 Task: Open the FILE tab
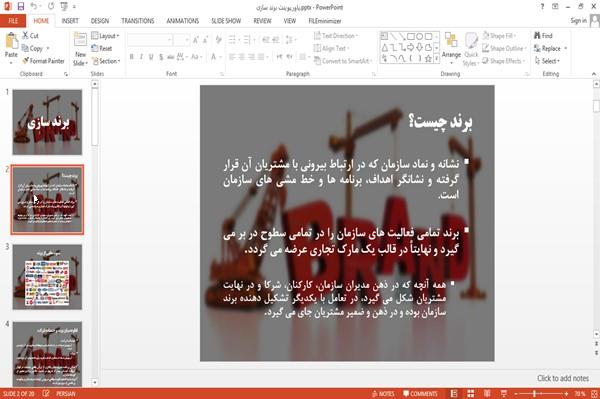[13, 21]
